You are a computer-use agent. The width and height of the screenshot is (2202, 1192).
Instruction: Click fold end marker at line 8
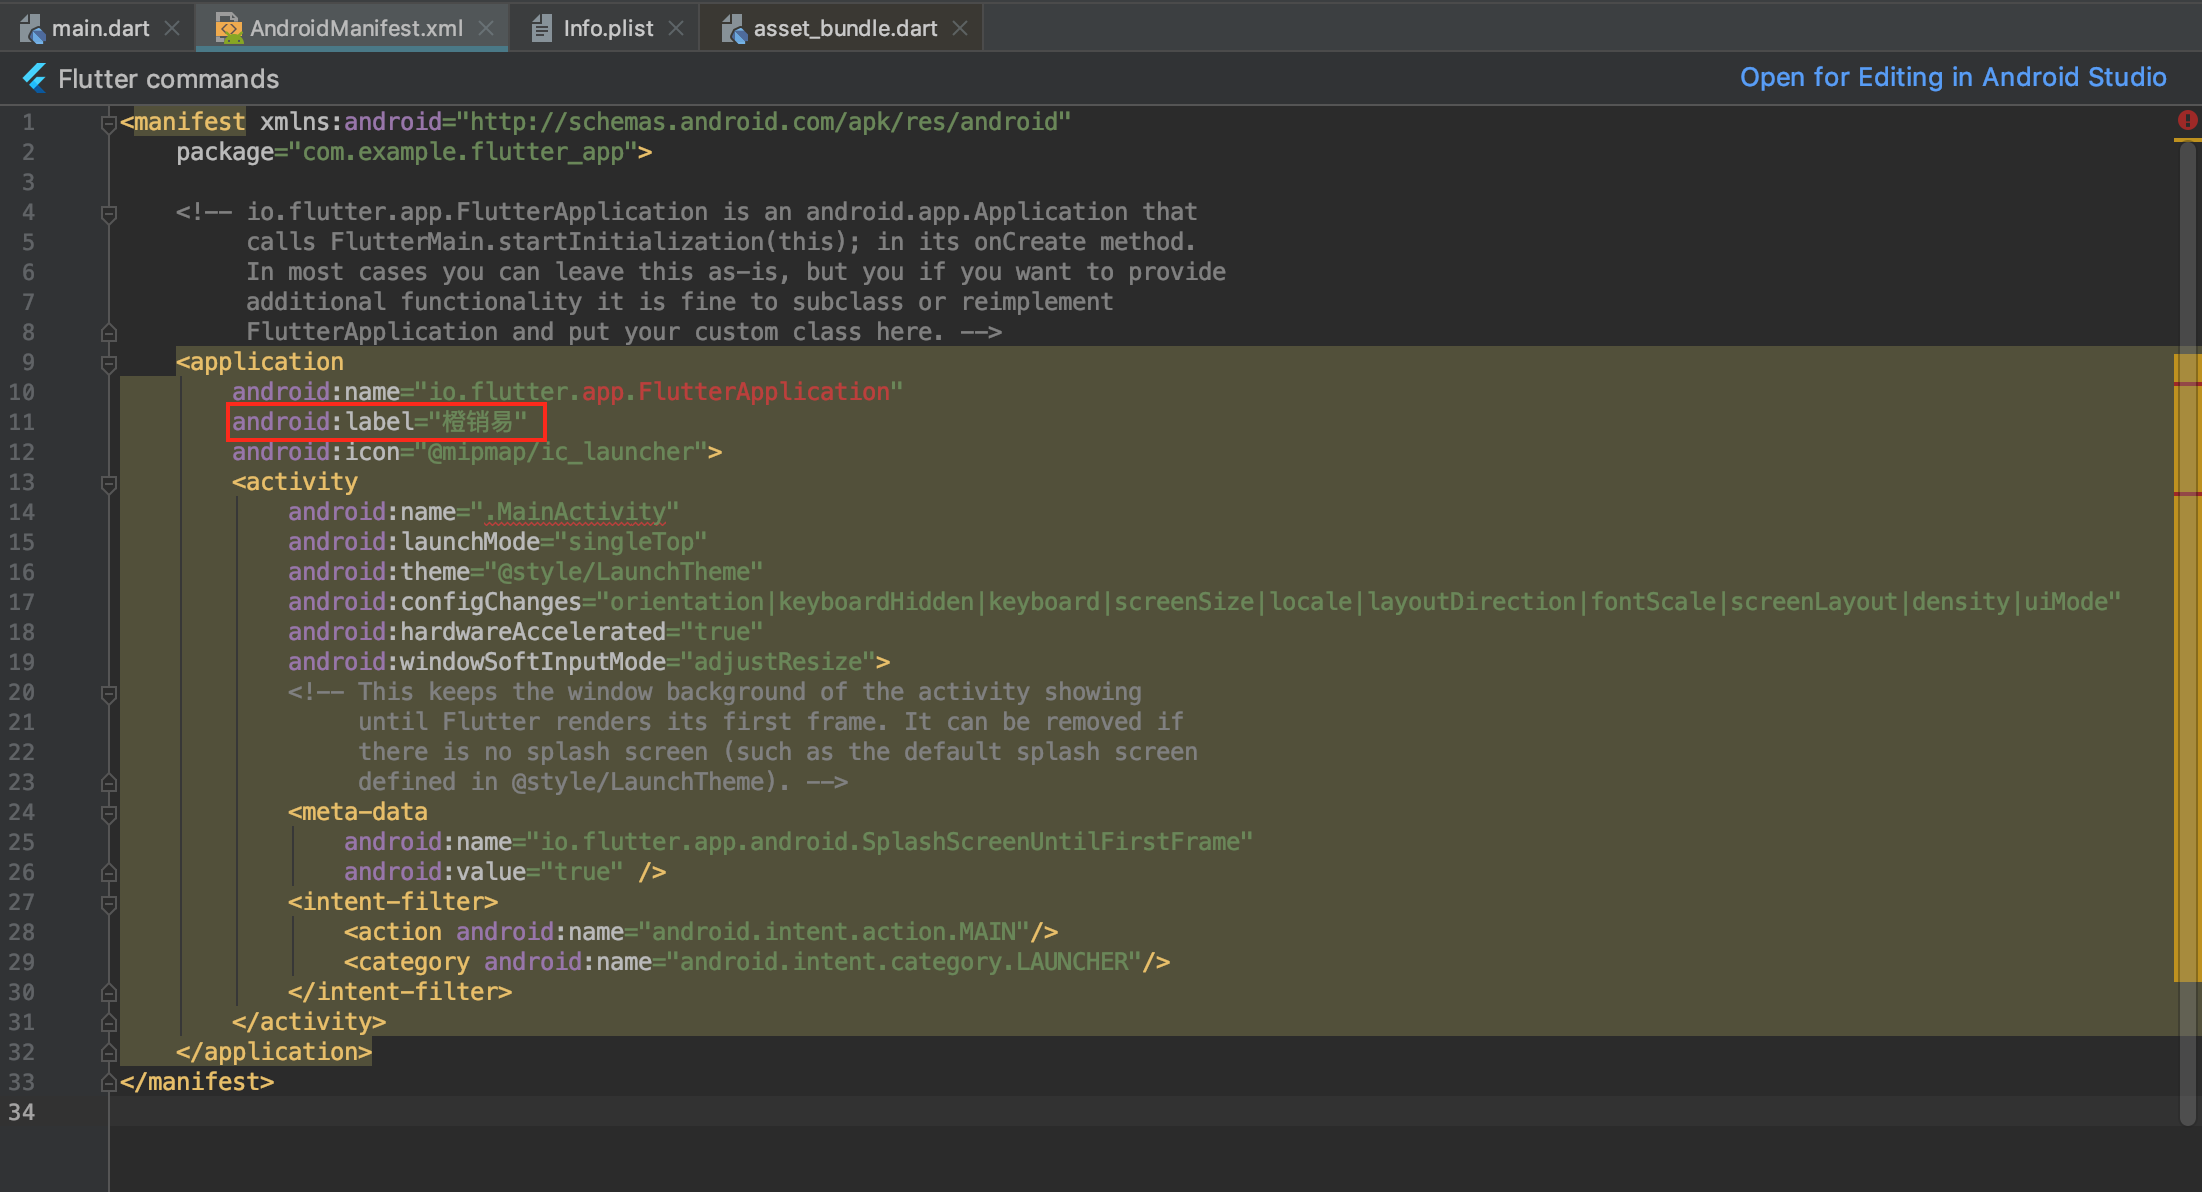[x=109, y=332]
